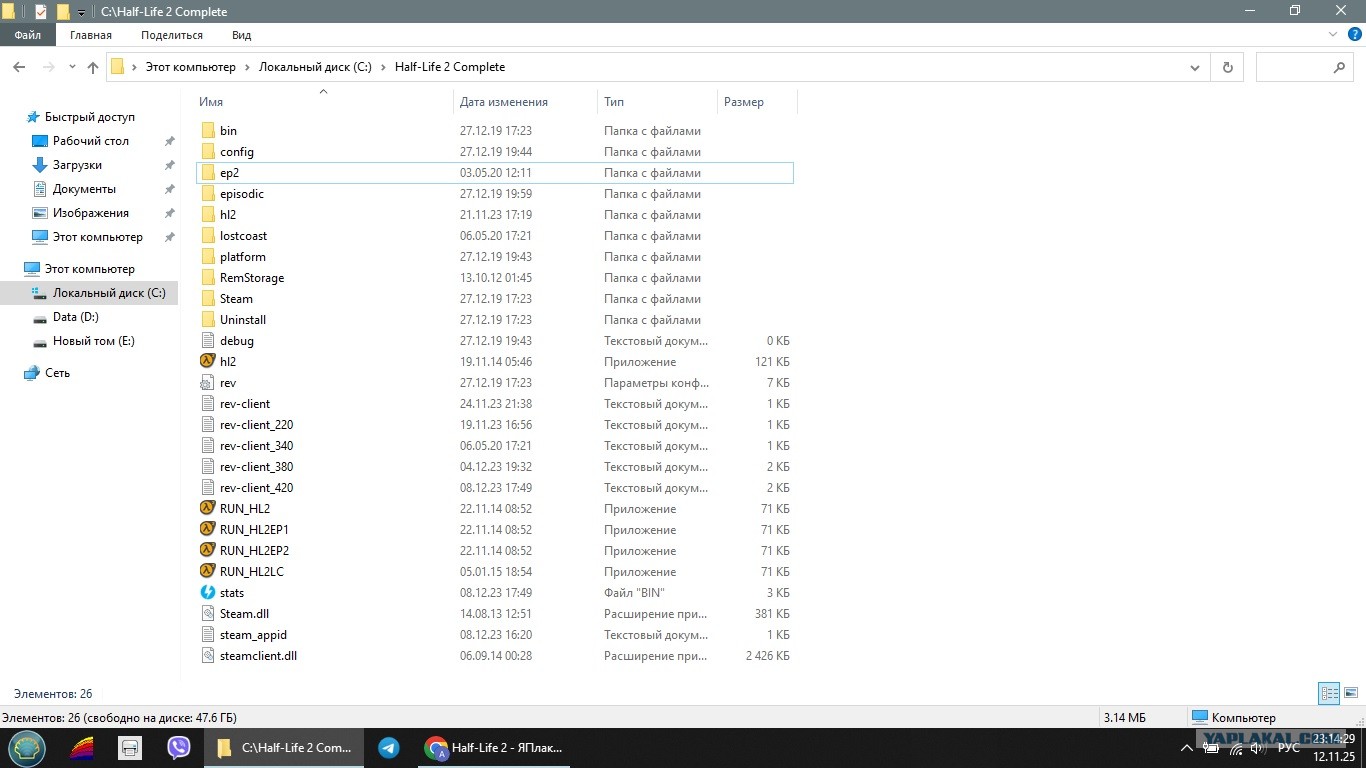Go up to the parent folder

tap(93, 67)
